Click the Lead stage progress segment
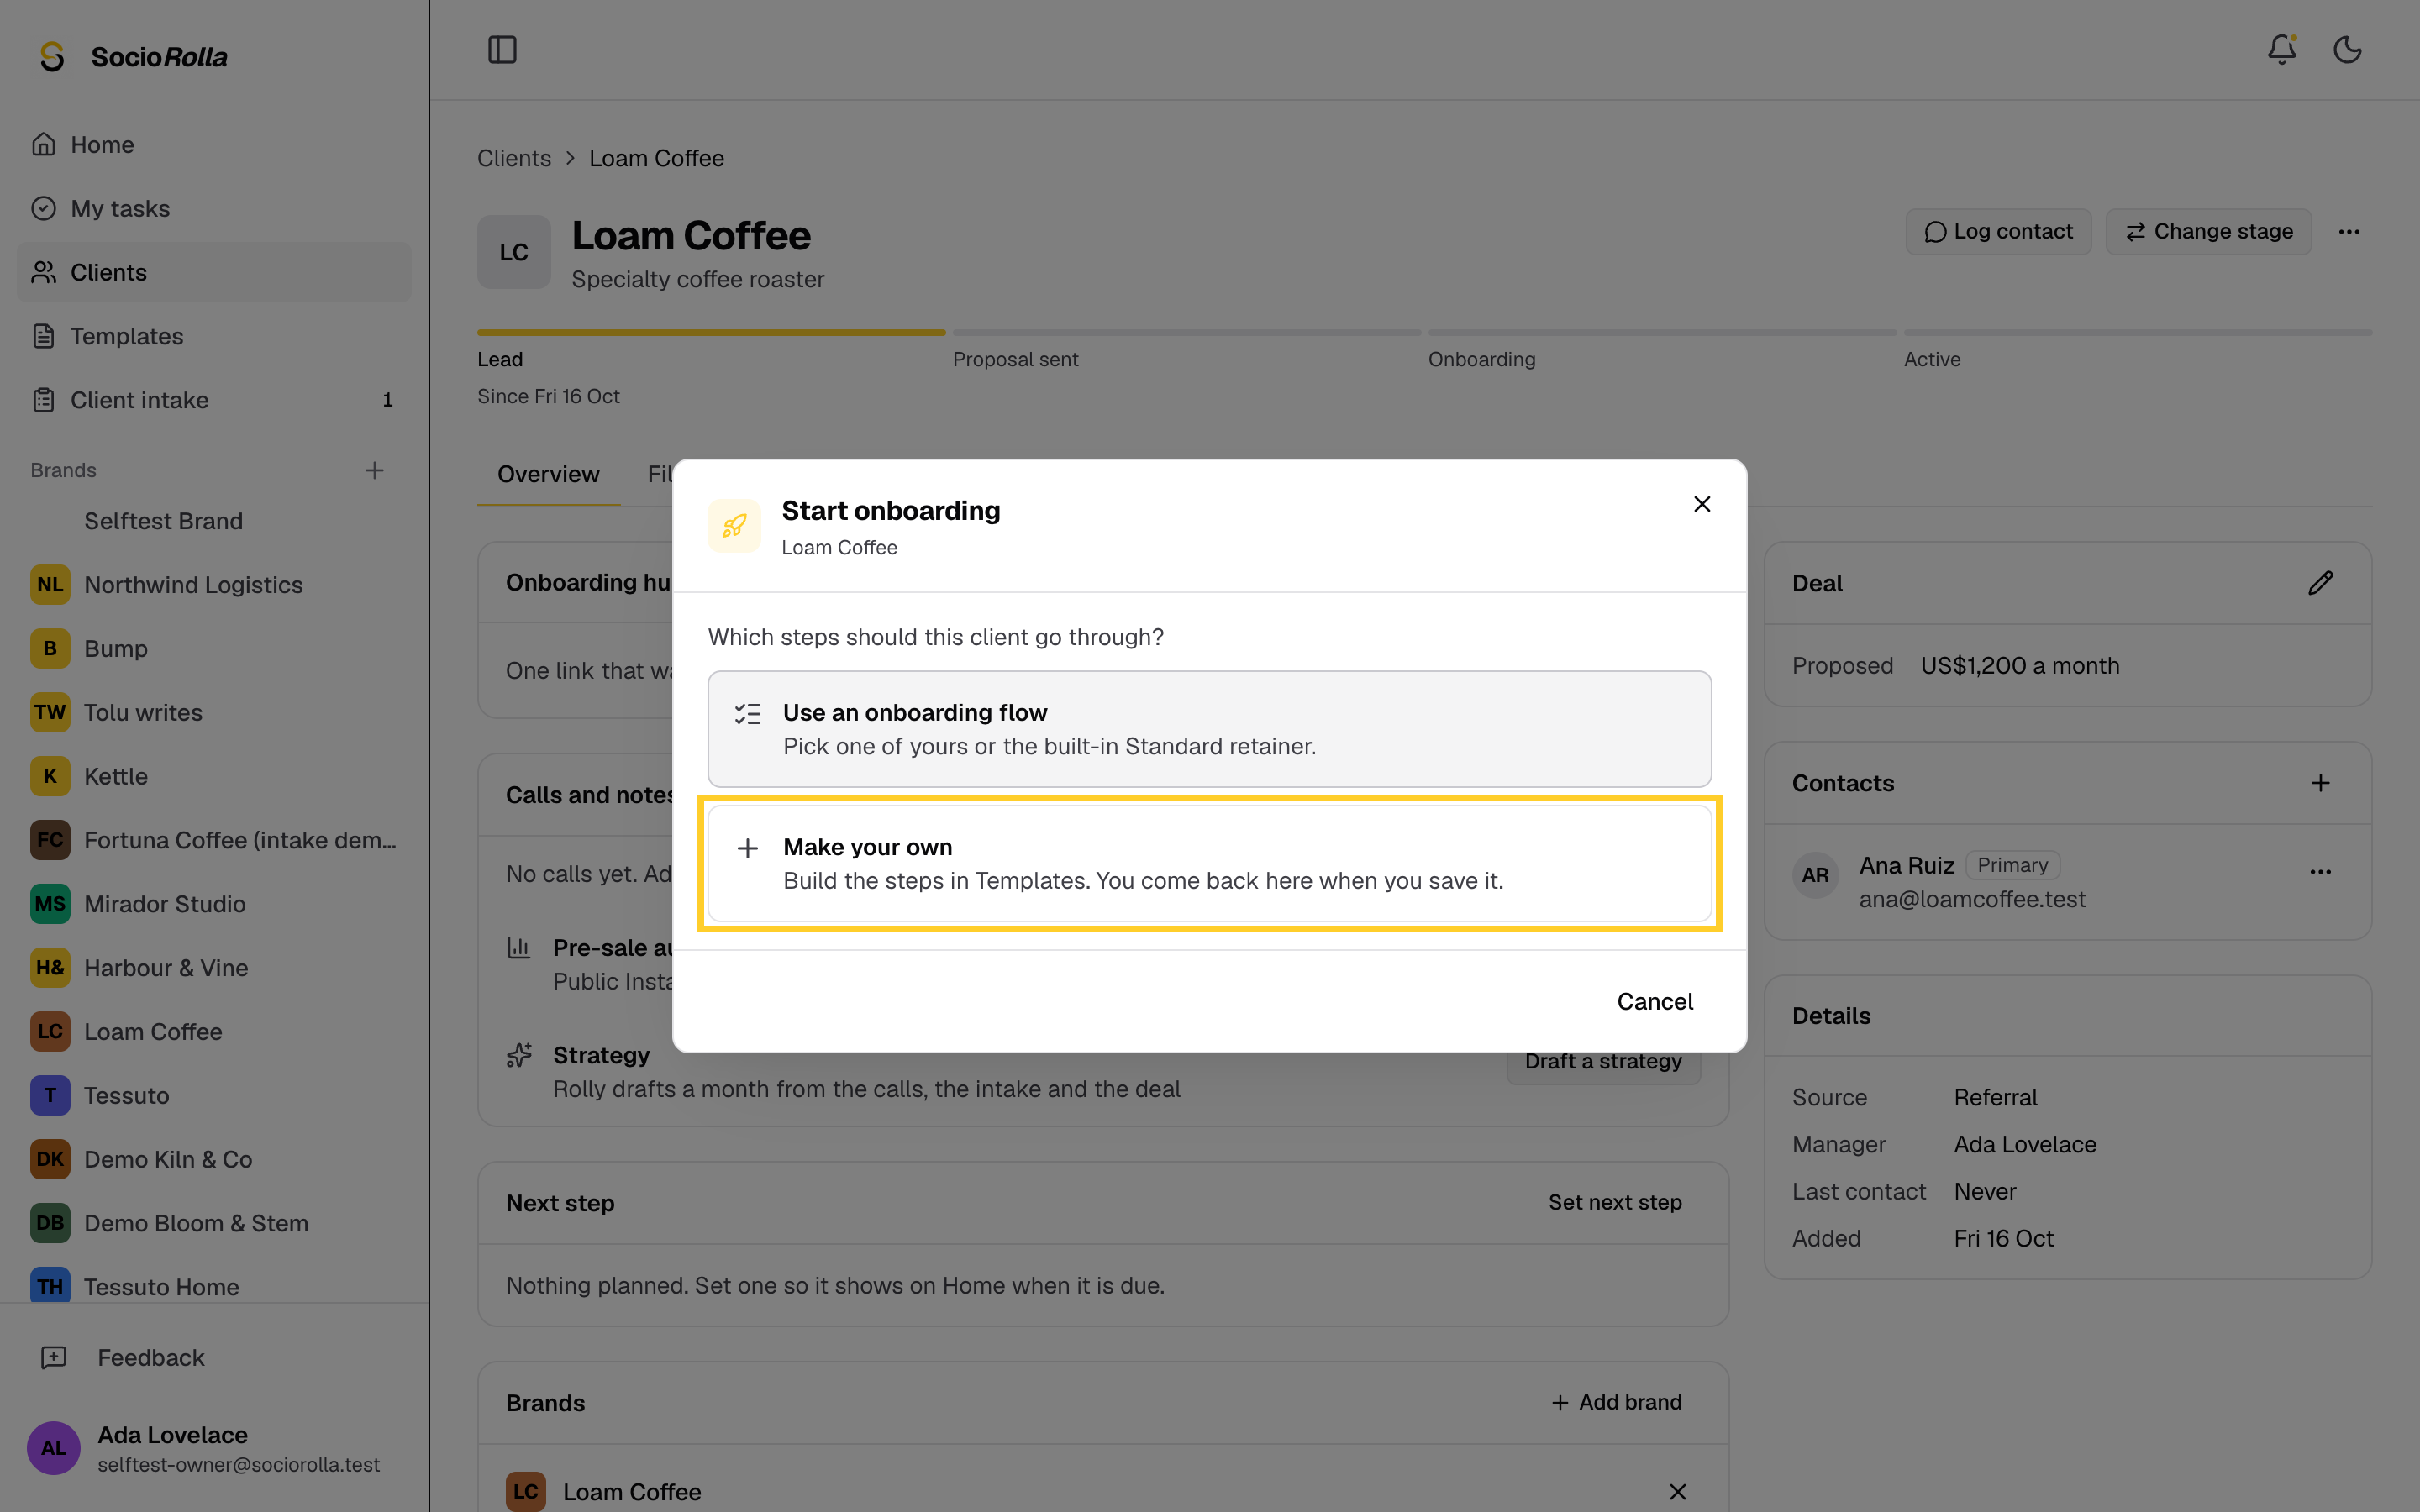 pos(711,332)
